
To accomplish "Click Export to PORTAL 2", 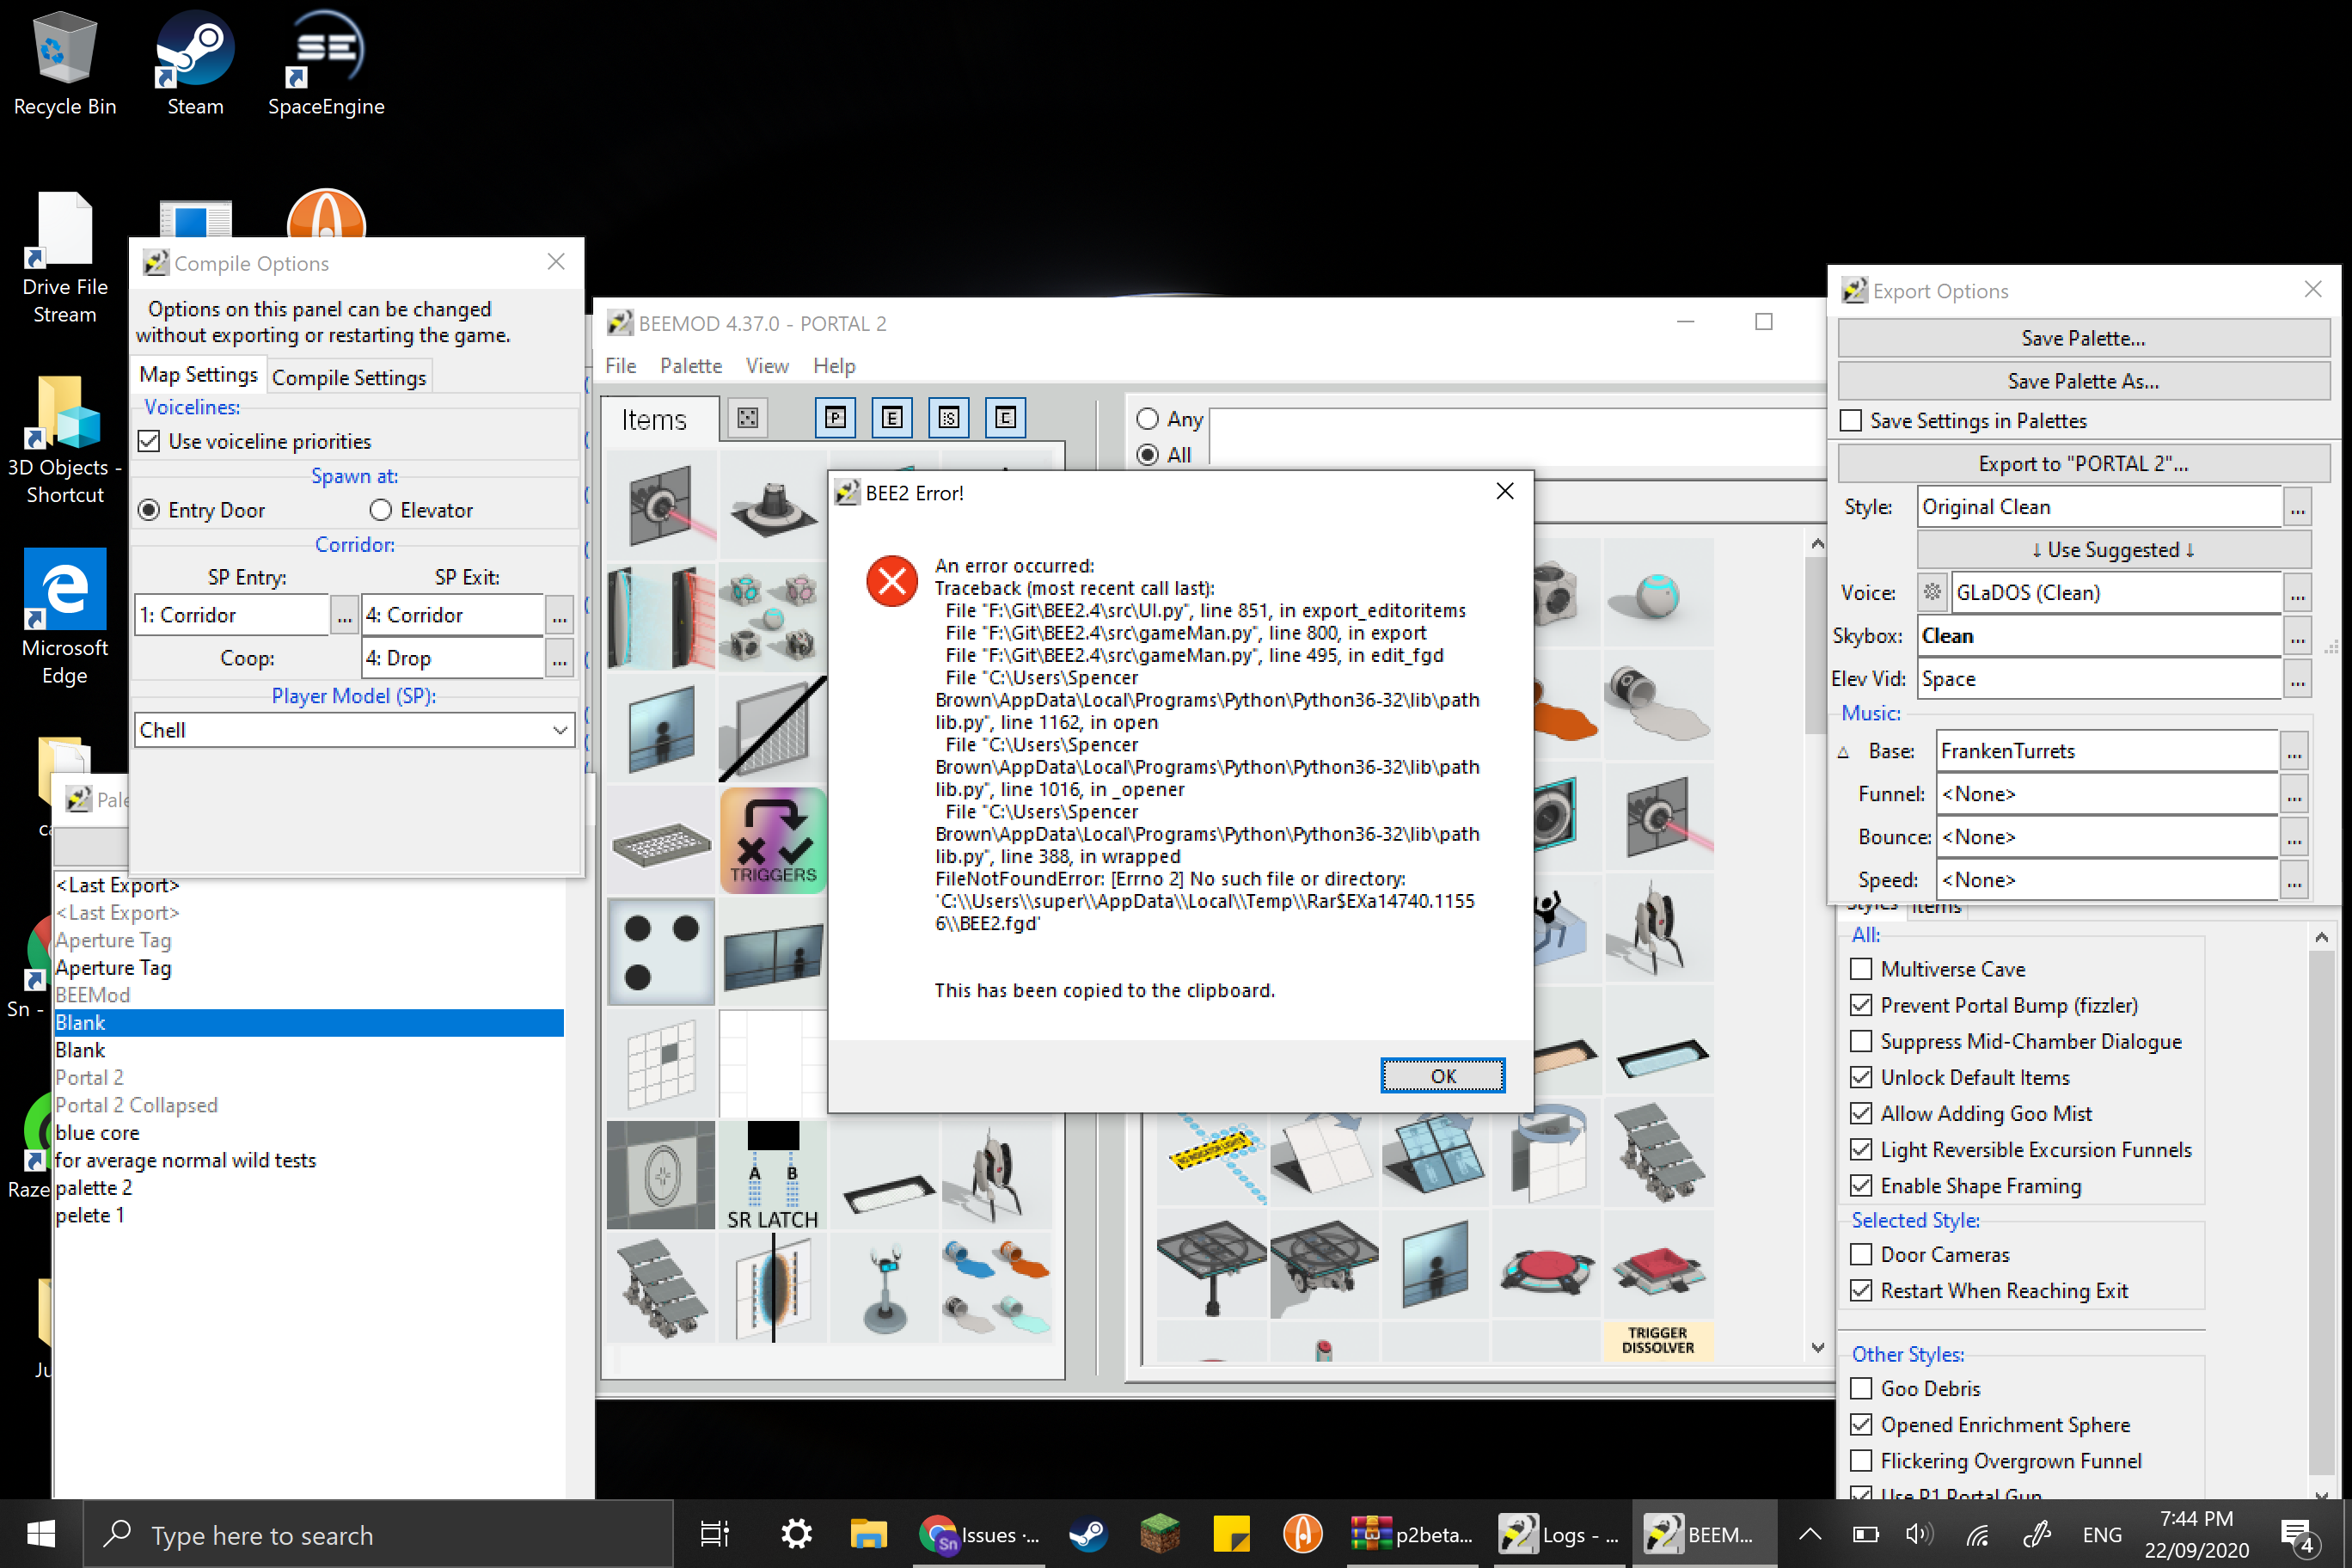I will coord(2083,462).
